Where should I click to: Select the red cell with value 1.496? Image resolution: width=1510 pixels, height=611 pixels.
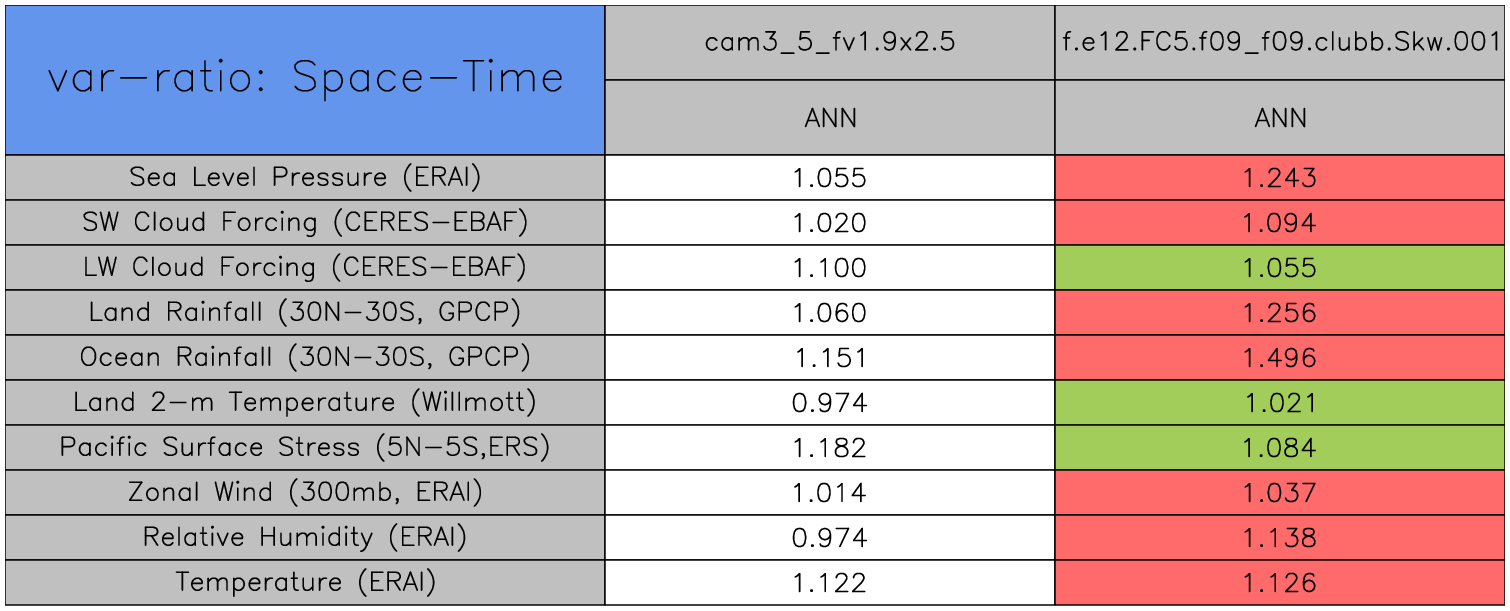pyautogui.click(x=1280, y=358)
